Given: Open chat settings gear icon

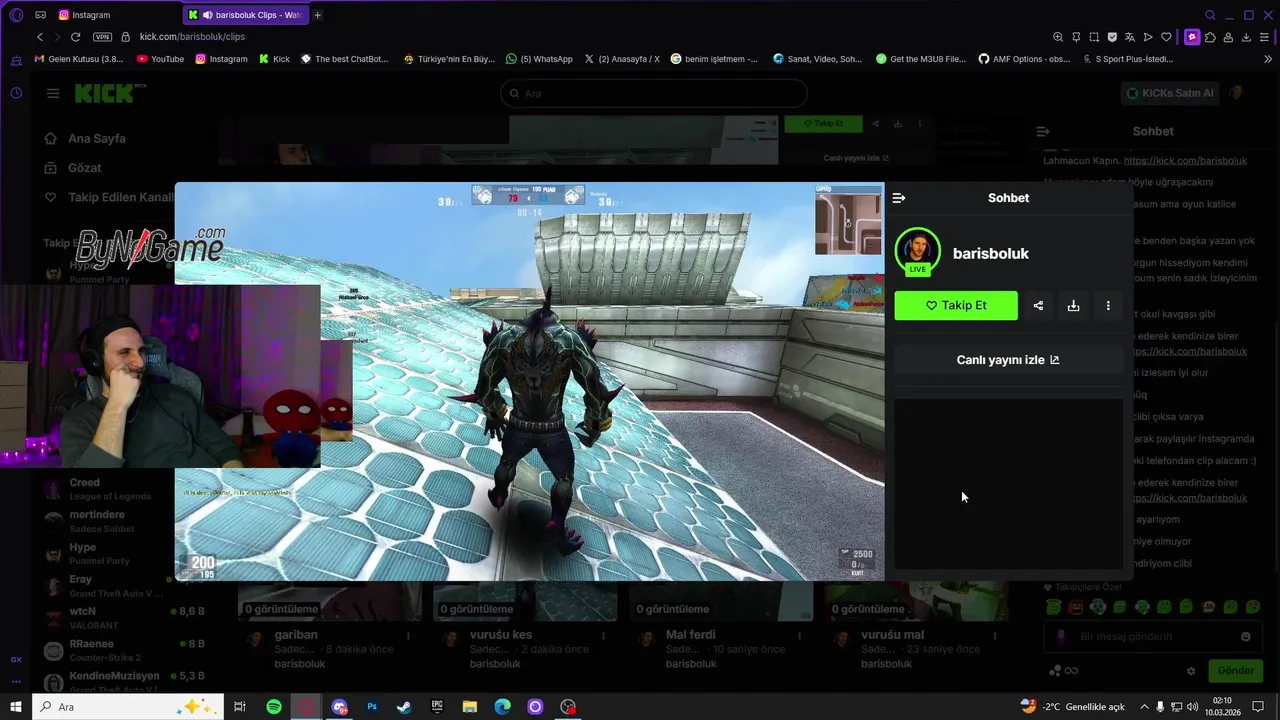Looking at the screenshot, I should pos(1191,671).
